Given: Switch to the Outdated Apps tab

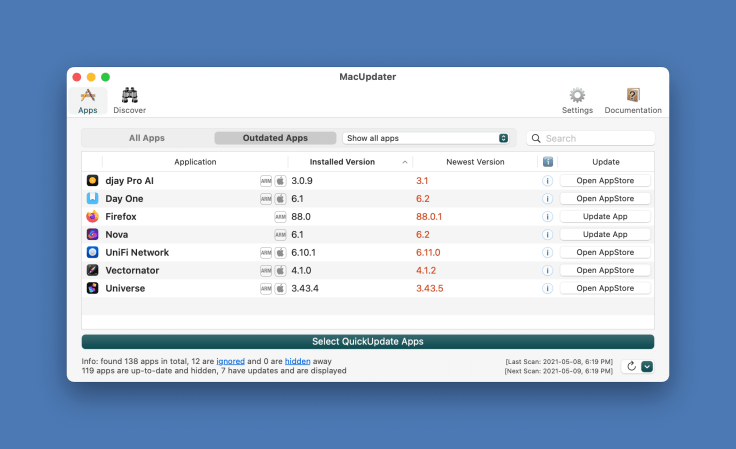Looking at the screenshot, I should point(275,138).
